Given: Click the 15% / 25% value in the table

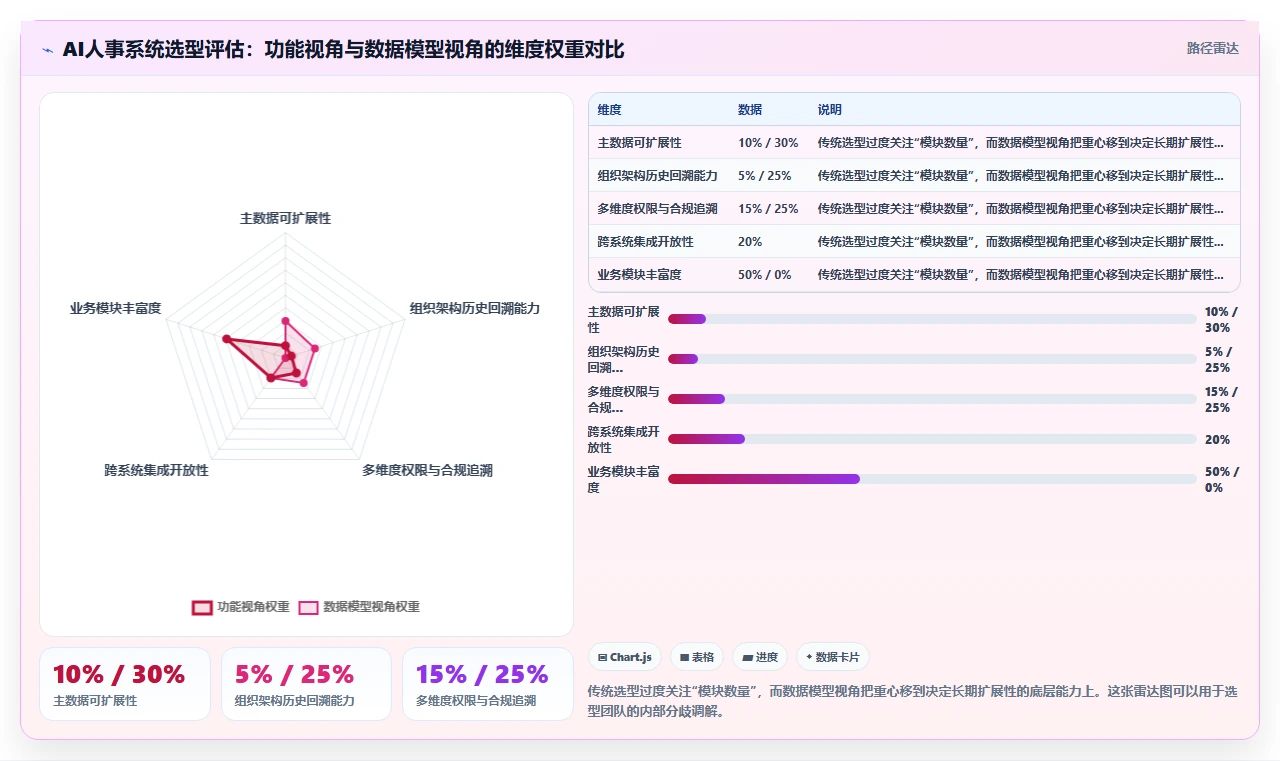Looking at the screenshot, I should [768, 209].
